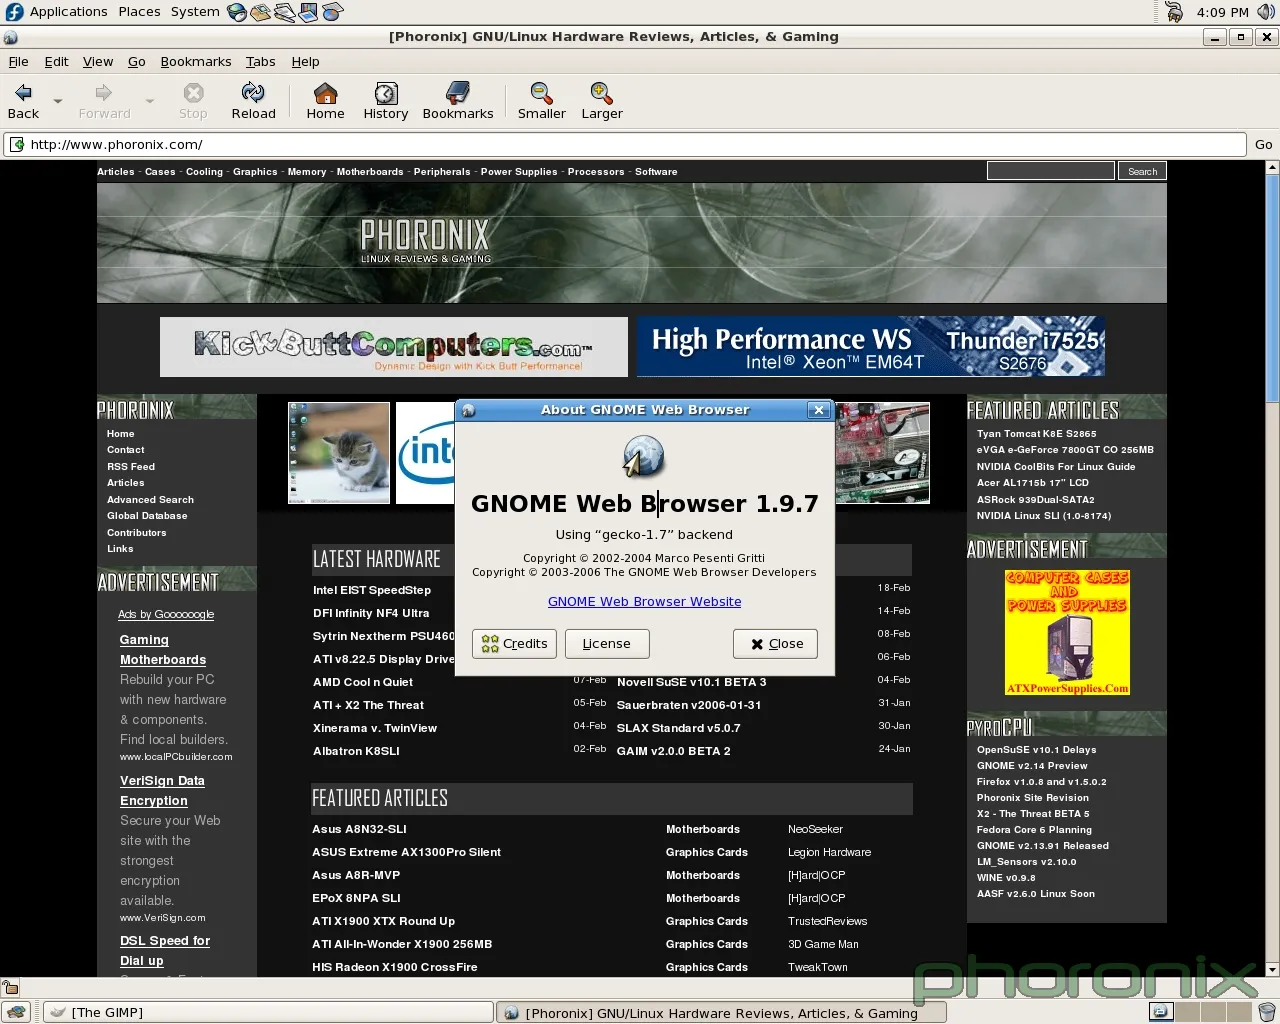Viewport: 1280px width, 1024px height.
Task: Click scrollbar down arrow at bottom
Action: [x=1272, y=969]
